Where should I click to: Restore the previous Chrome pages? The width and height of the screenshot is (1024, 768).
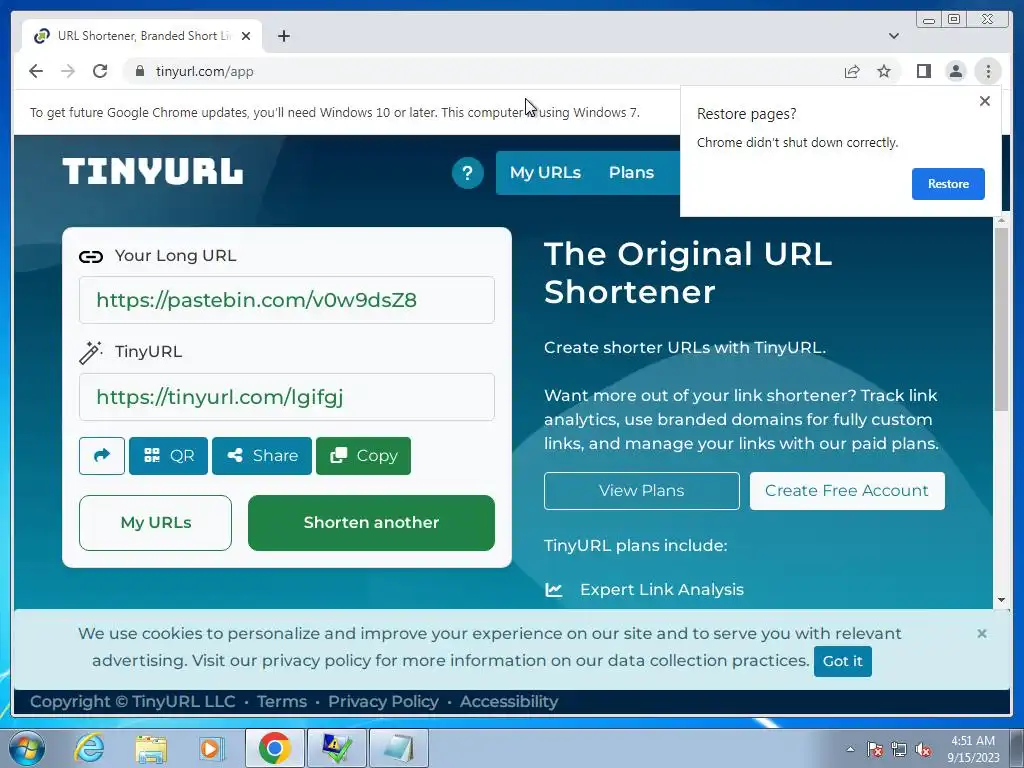pos(948,184)
